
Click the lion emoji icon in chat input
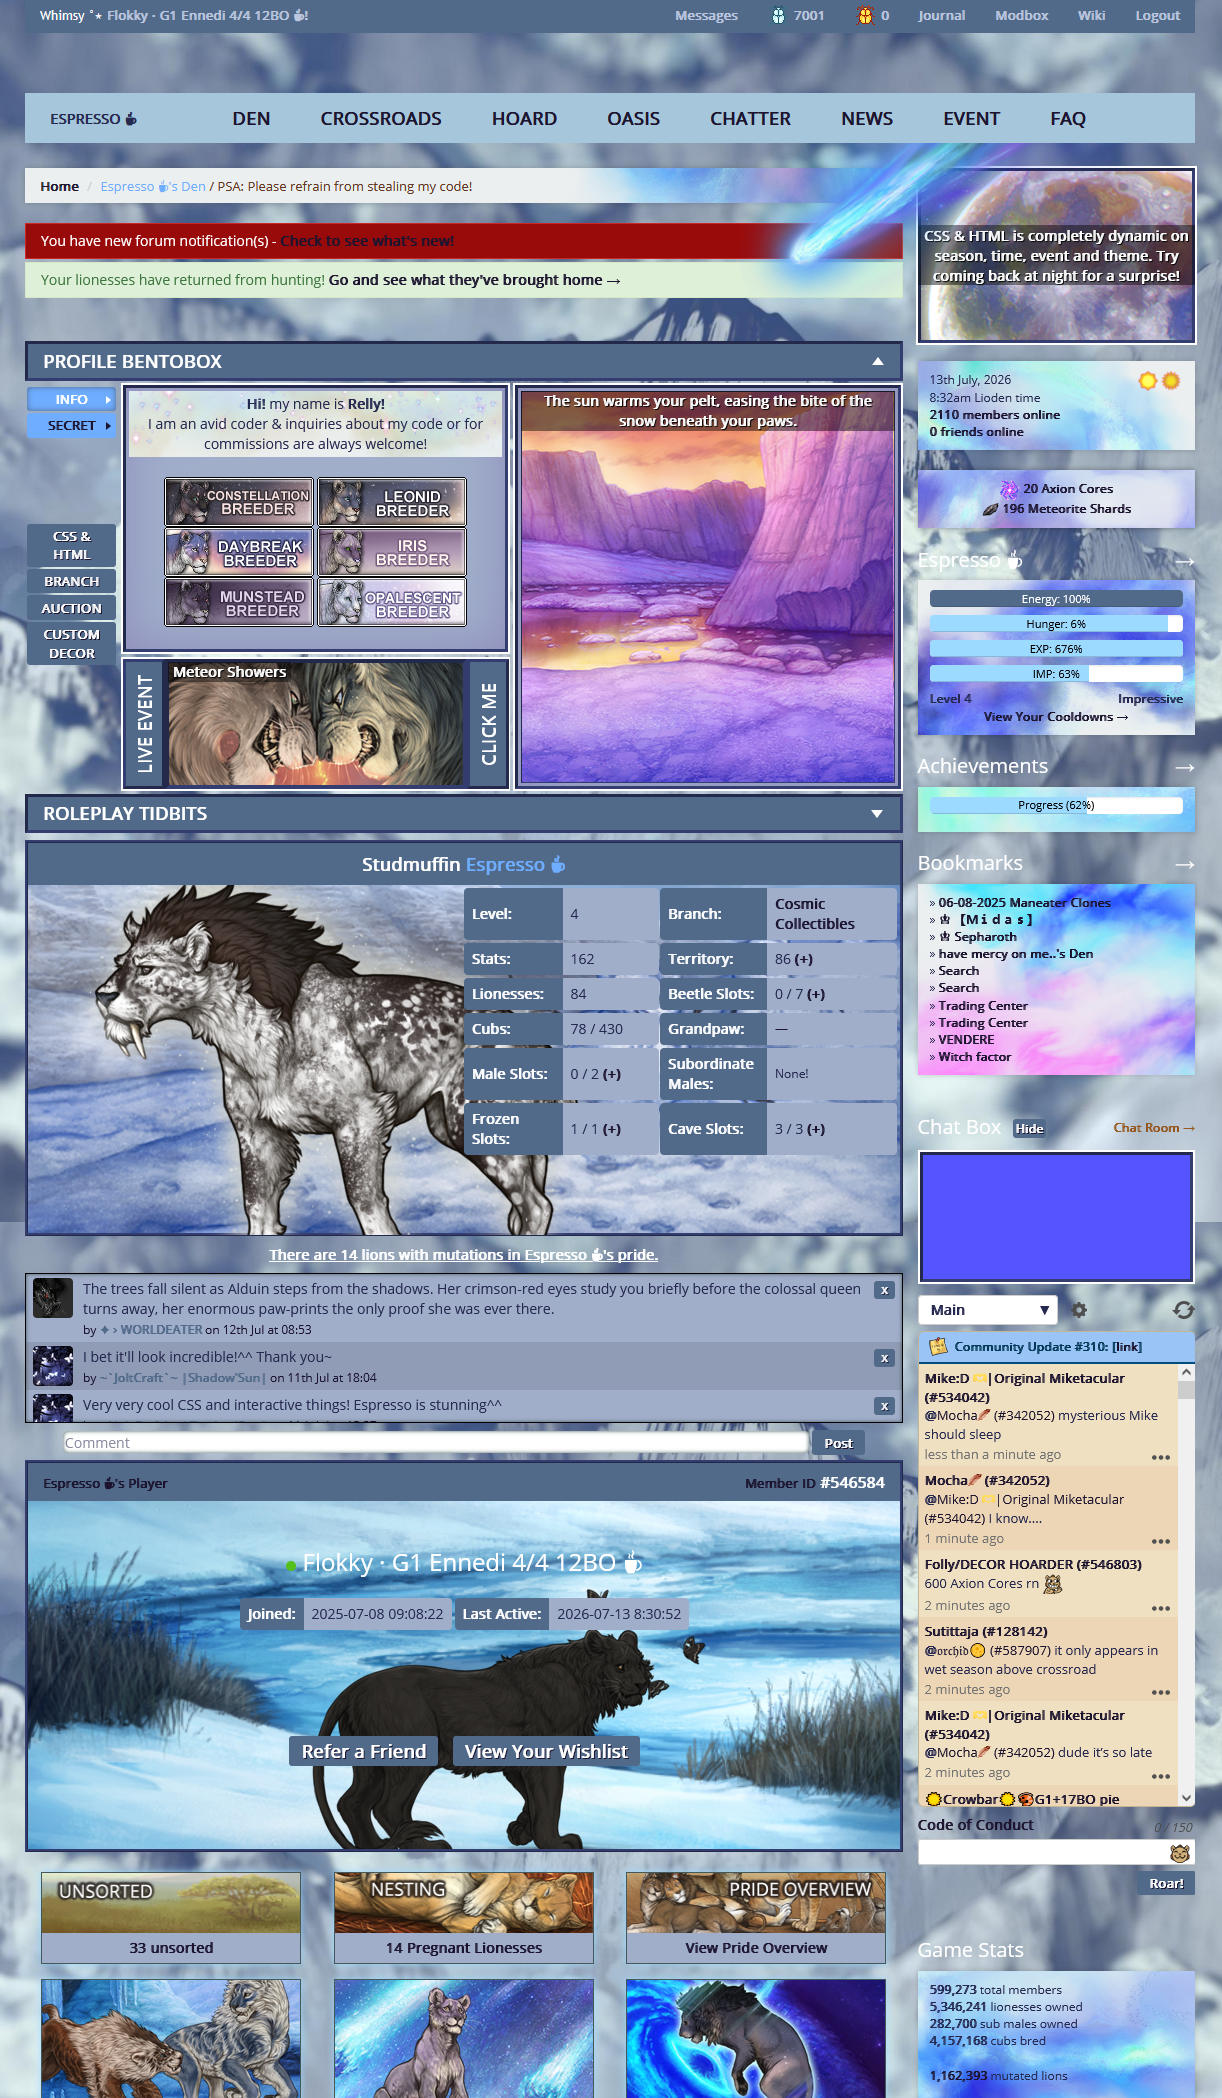click(1179, 1853)
